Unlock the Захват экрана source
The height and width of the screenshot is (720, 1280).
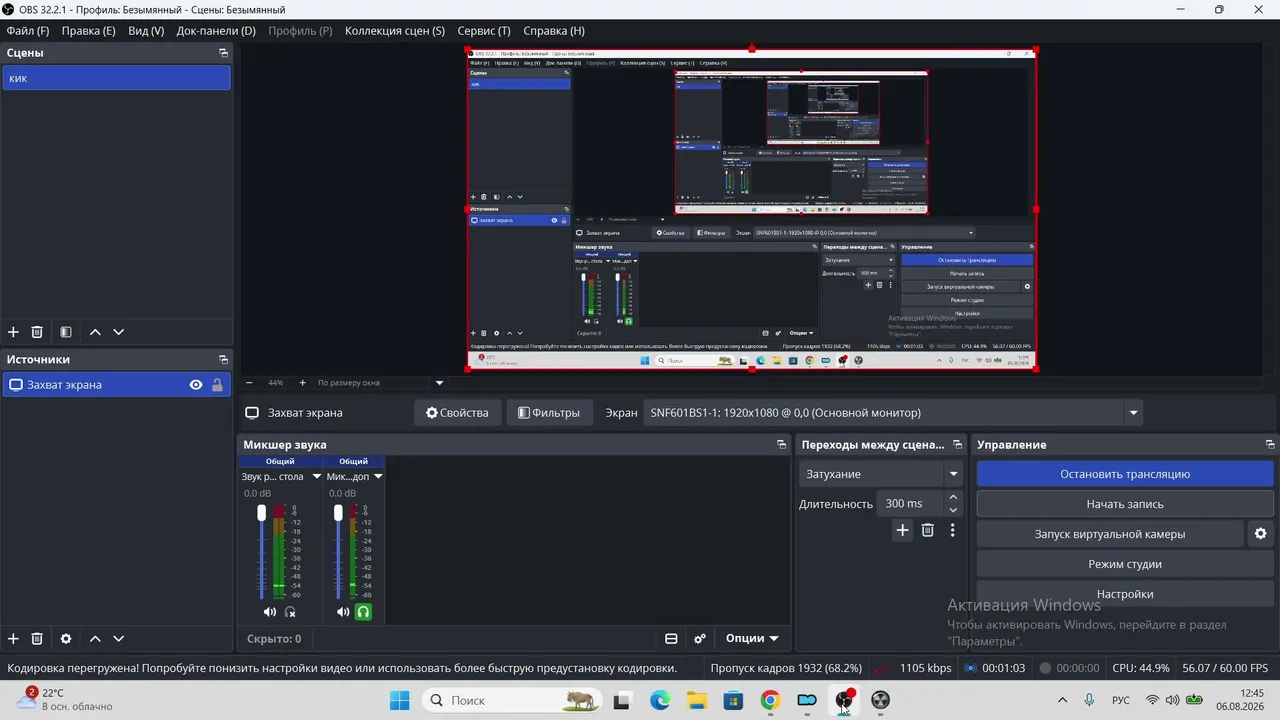[217, 385]
